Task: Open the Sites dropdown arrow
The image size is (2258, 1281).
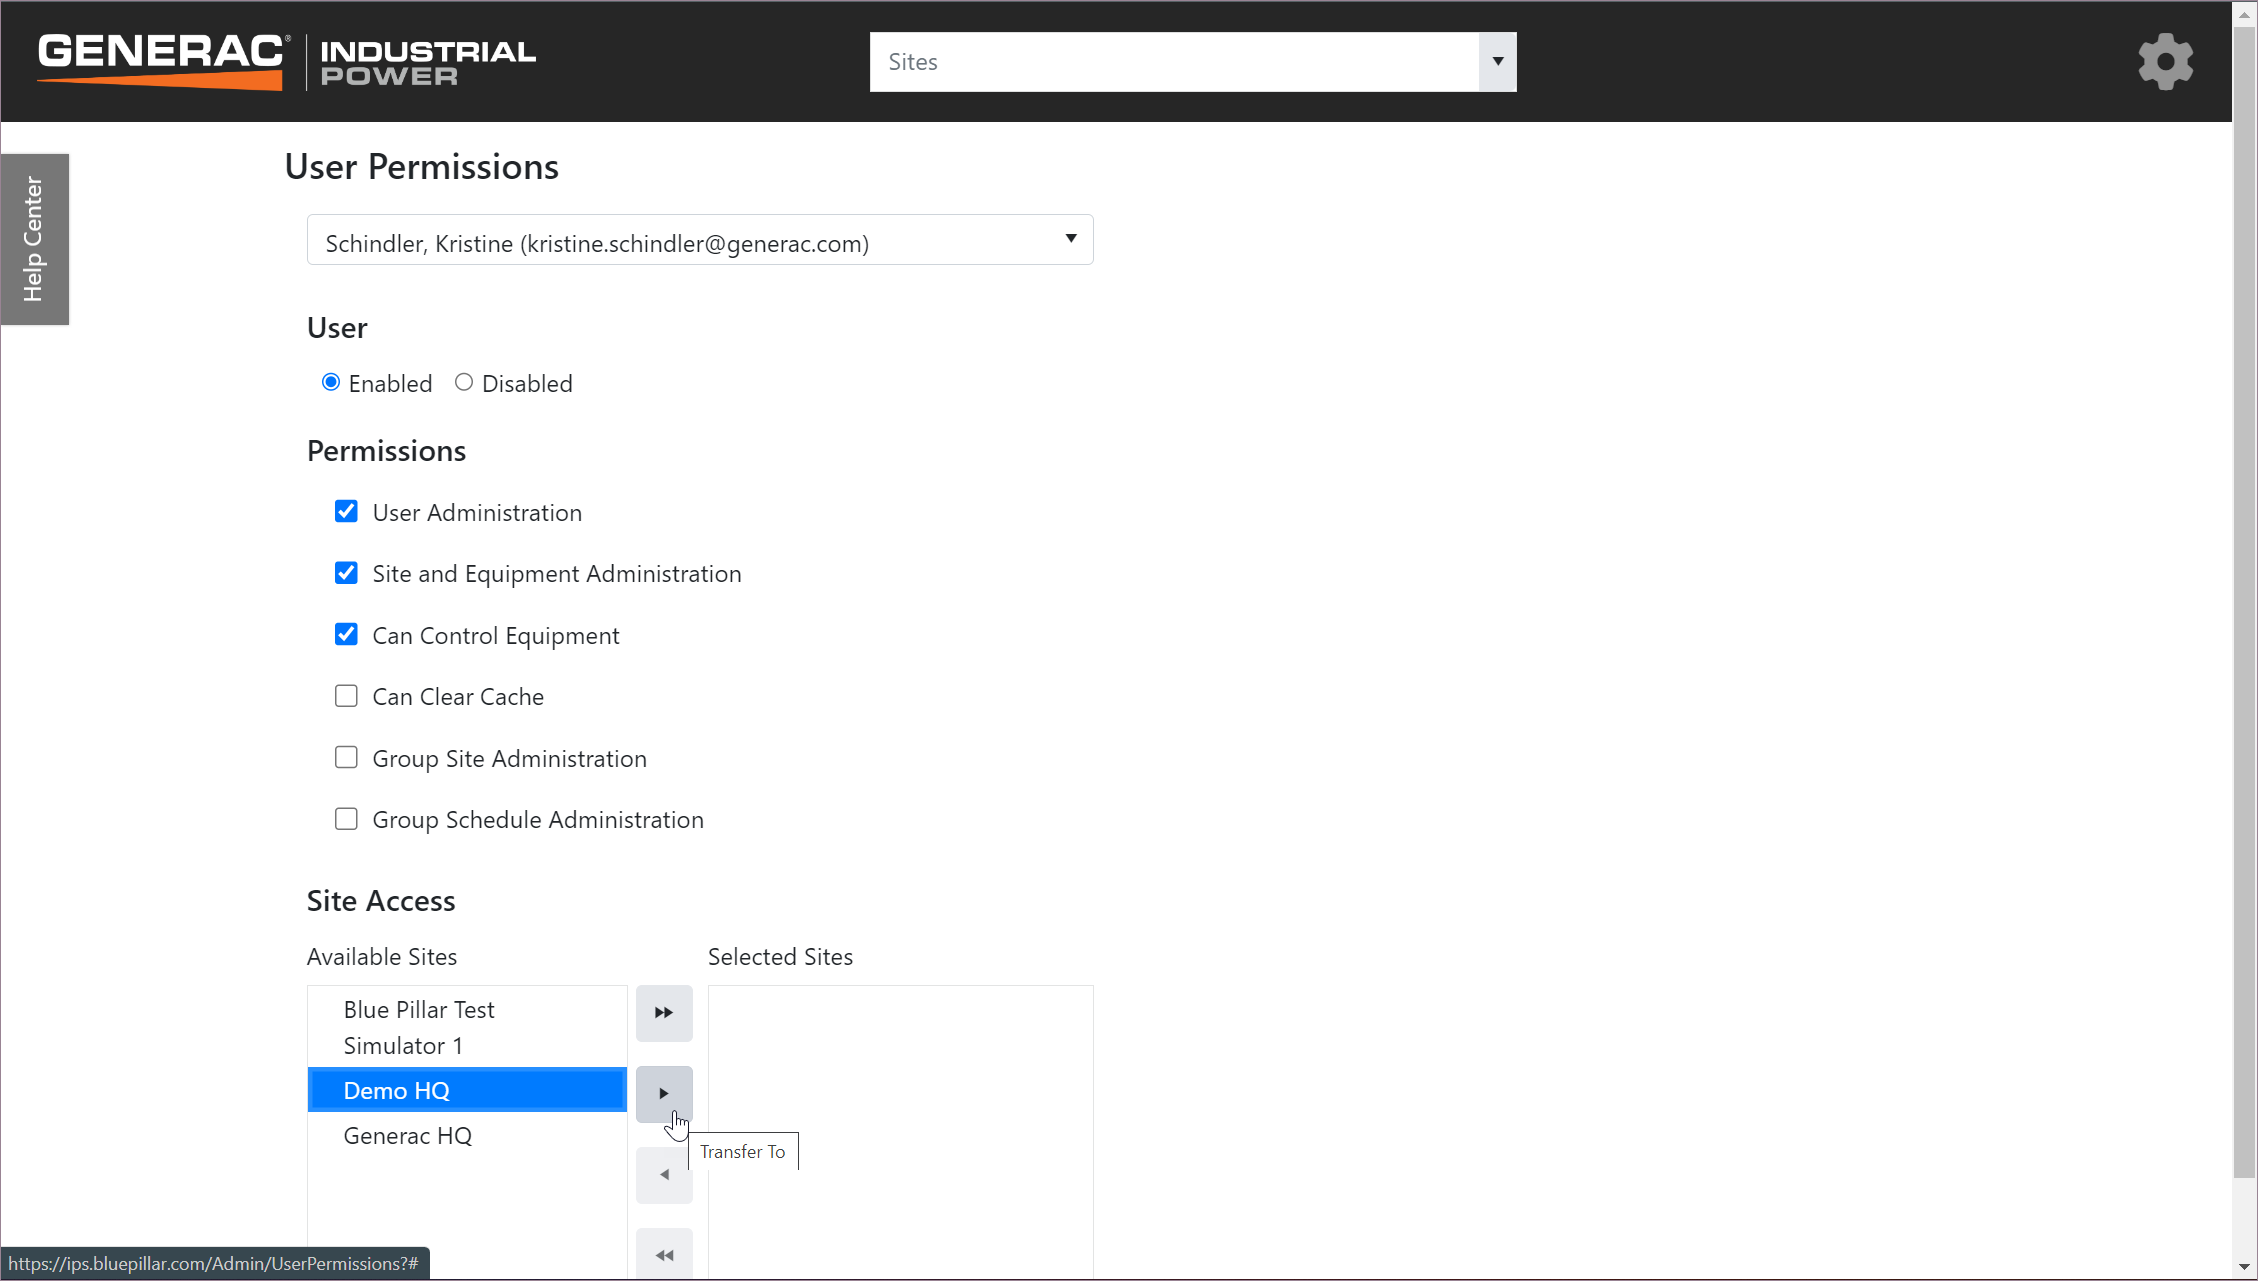Action: 1497,62
